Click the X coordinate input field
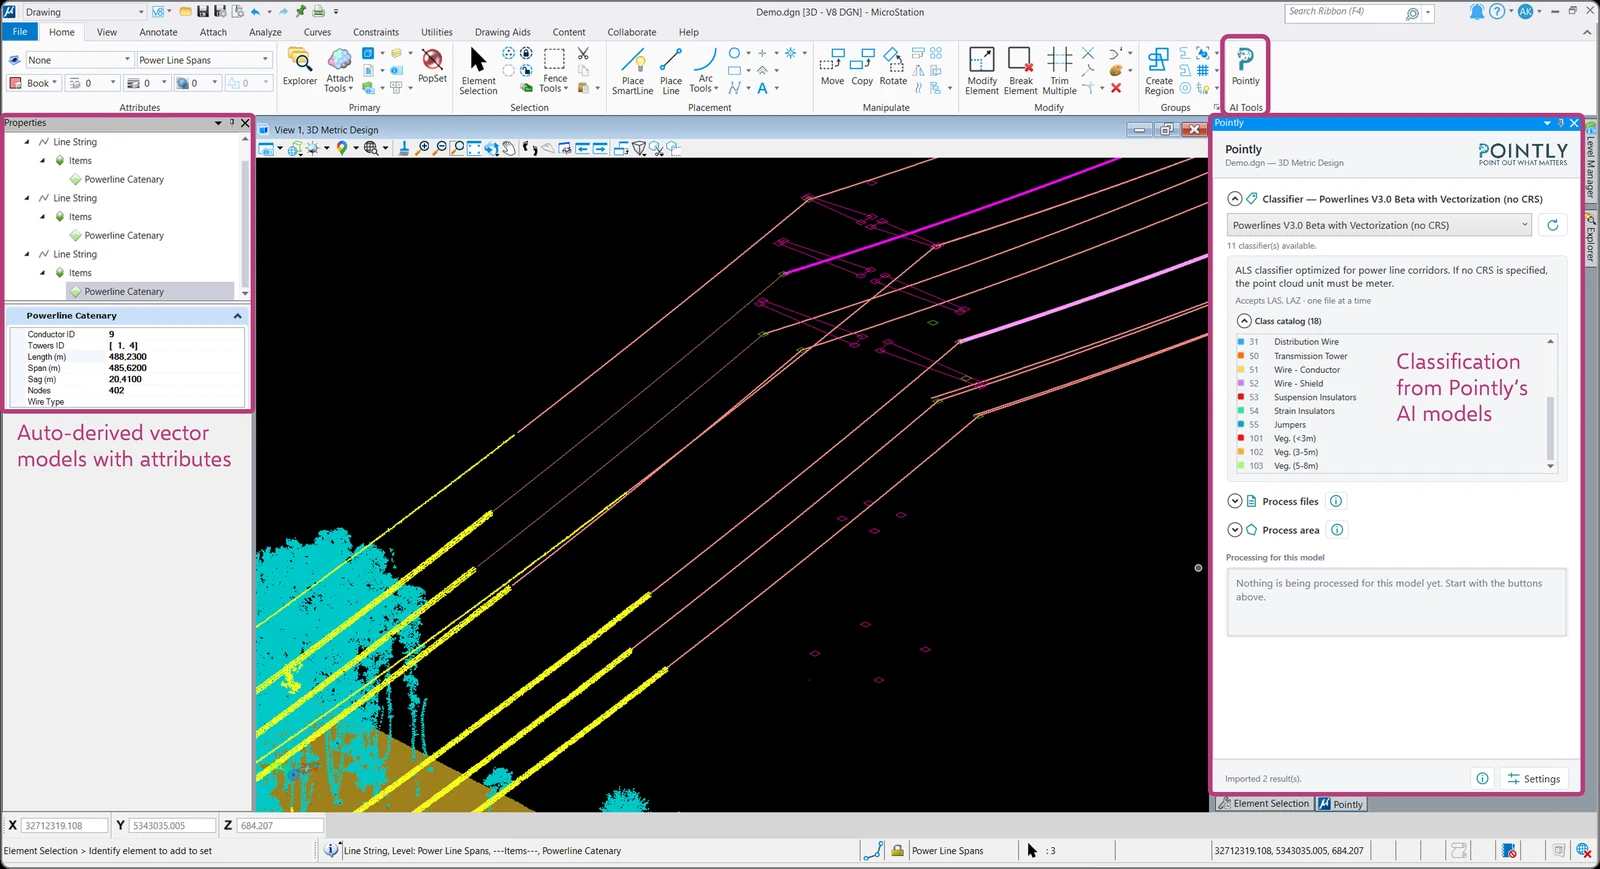Viewport: 1600px width, 869px height. tap(64, 825)
